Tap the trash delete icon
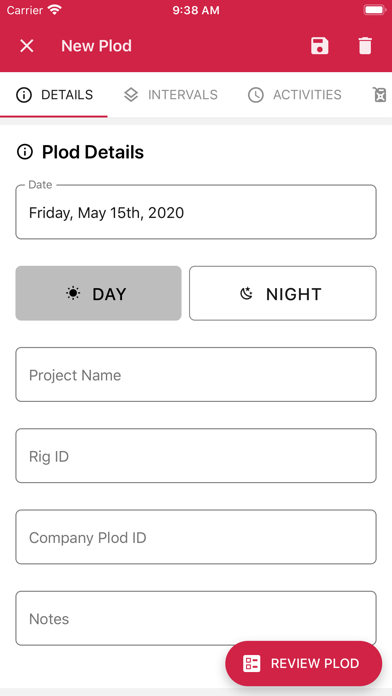392x696 pixels. pyautogui.click(x=365, y=46)
